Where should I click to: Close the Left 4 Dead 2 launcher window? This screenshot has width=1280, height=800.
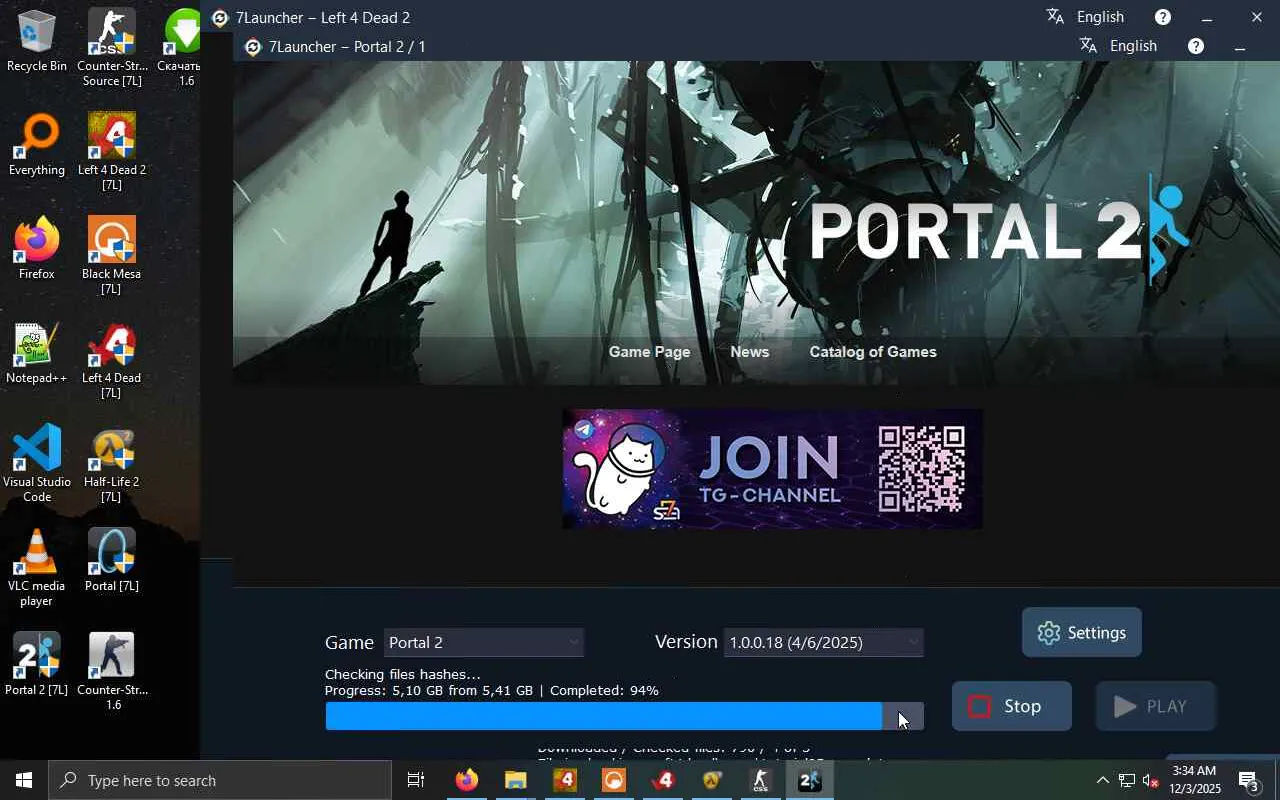pos(1257,17)
